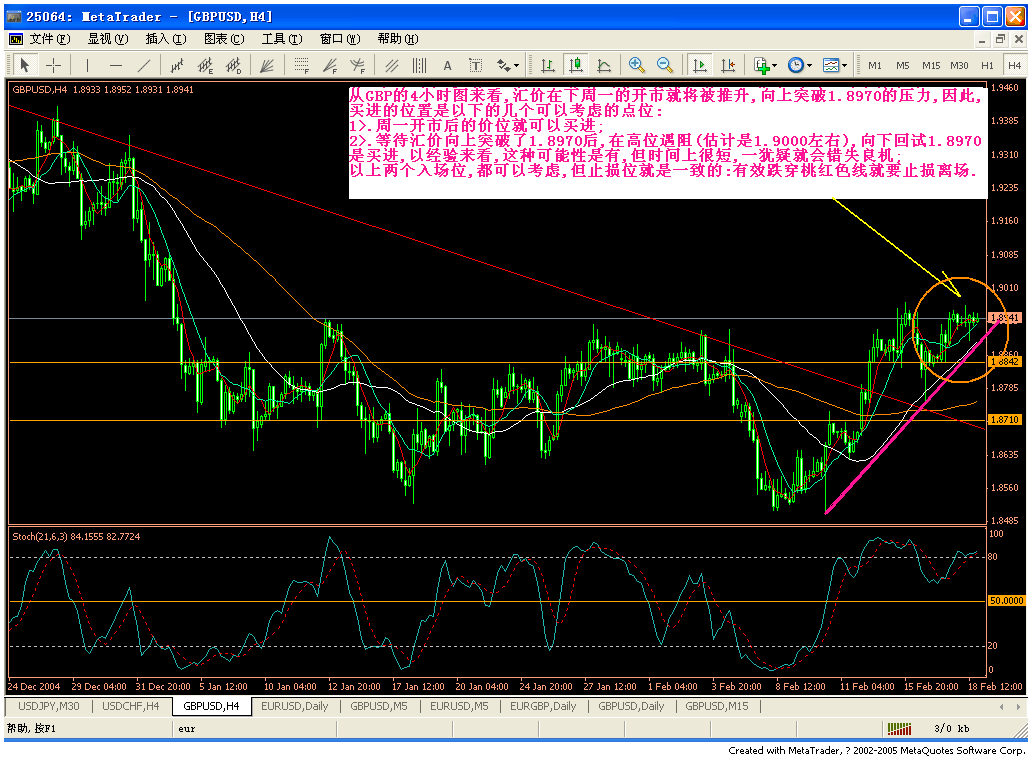Switch to H1 timeframe

[x=987, y=65]
